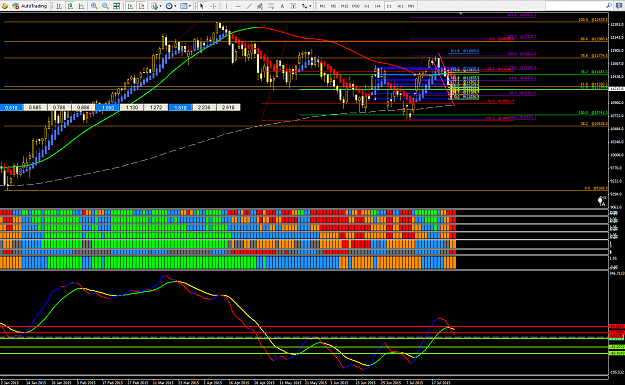Switch to the W1 timeframe

[400, 6]
